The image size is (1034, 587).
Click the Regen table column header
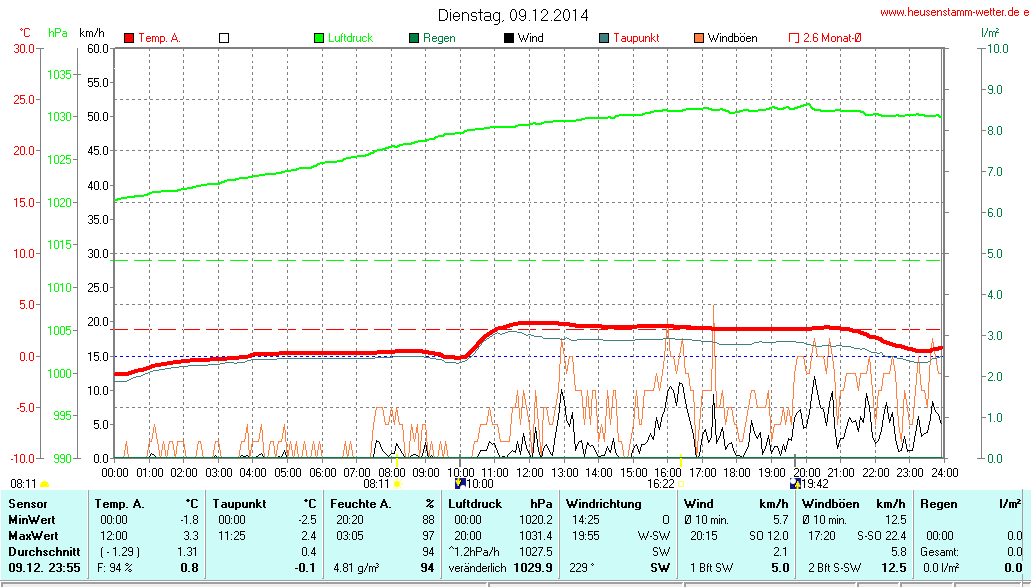tap(938, 504)
